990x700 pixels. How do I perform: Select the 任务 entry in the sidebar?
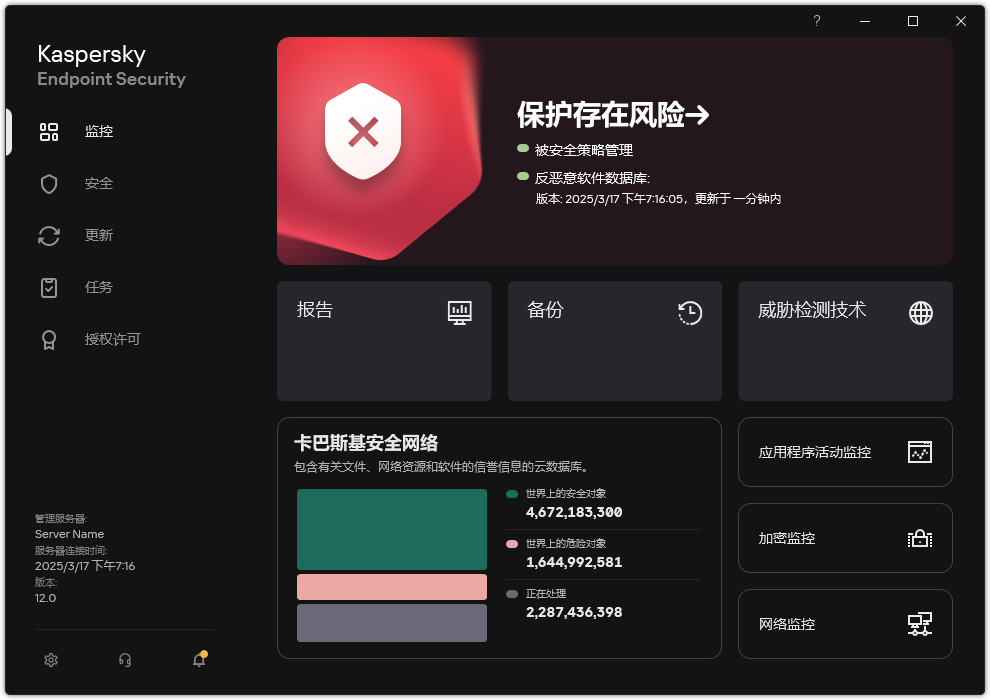pos(49,287)
